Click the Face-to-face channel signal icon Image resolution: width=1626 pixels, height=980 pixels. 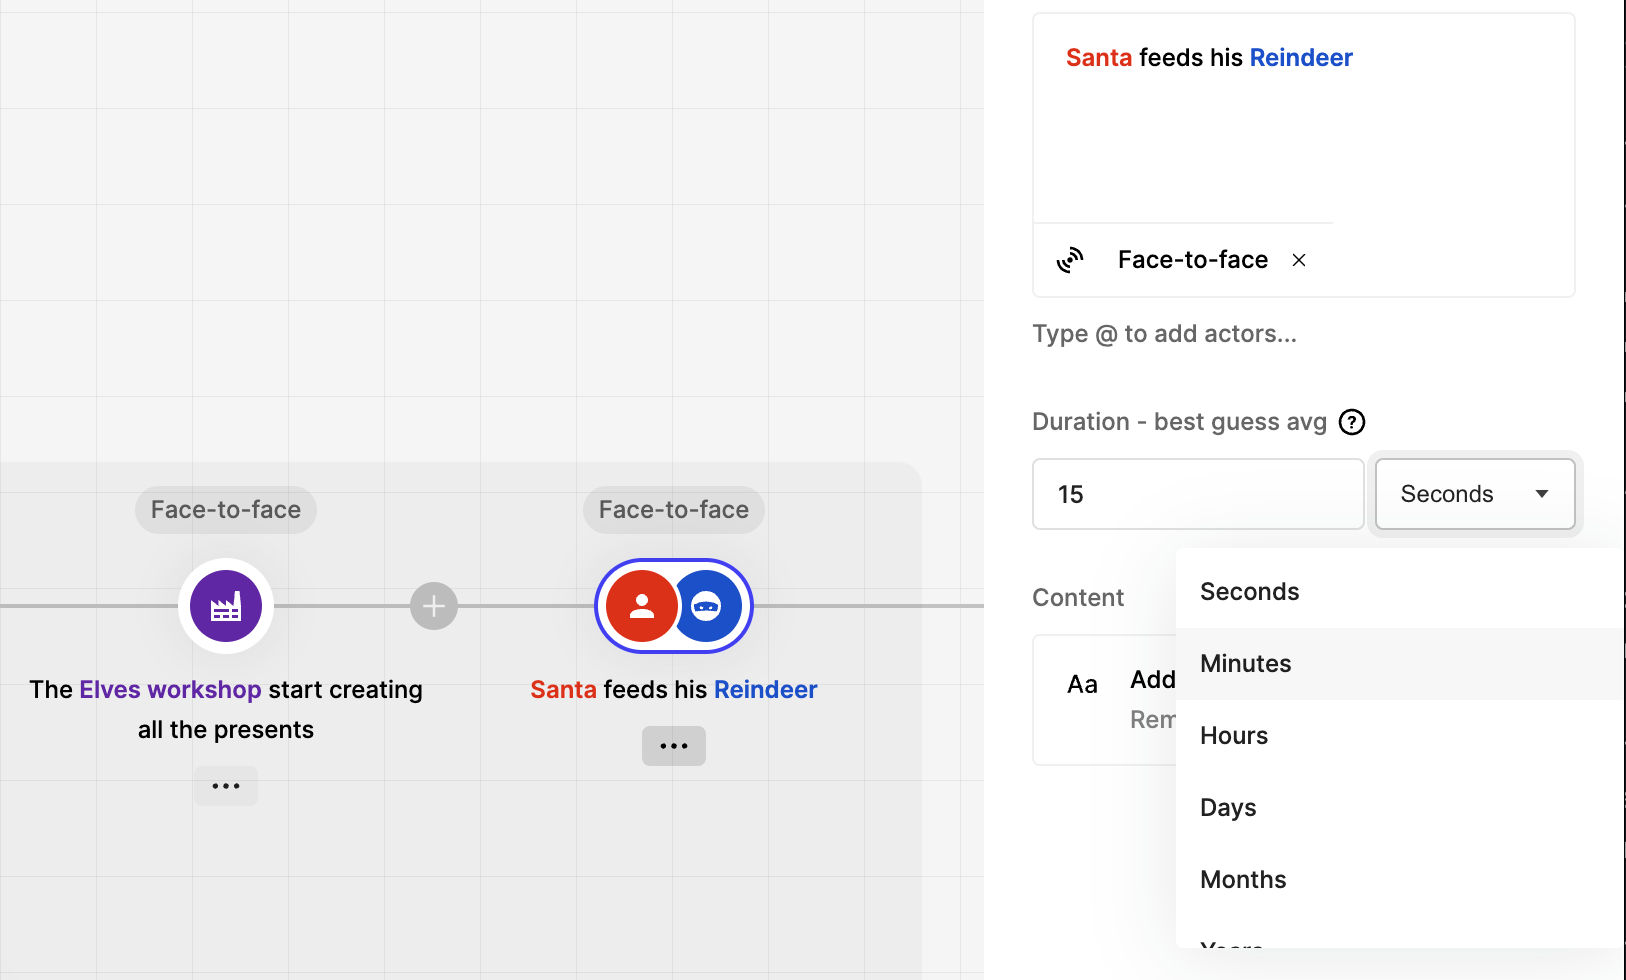click(x=1070, y=260)
